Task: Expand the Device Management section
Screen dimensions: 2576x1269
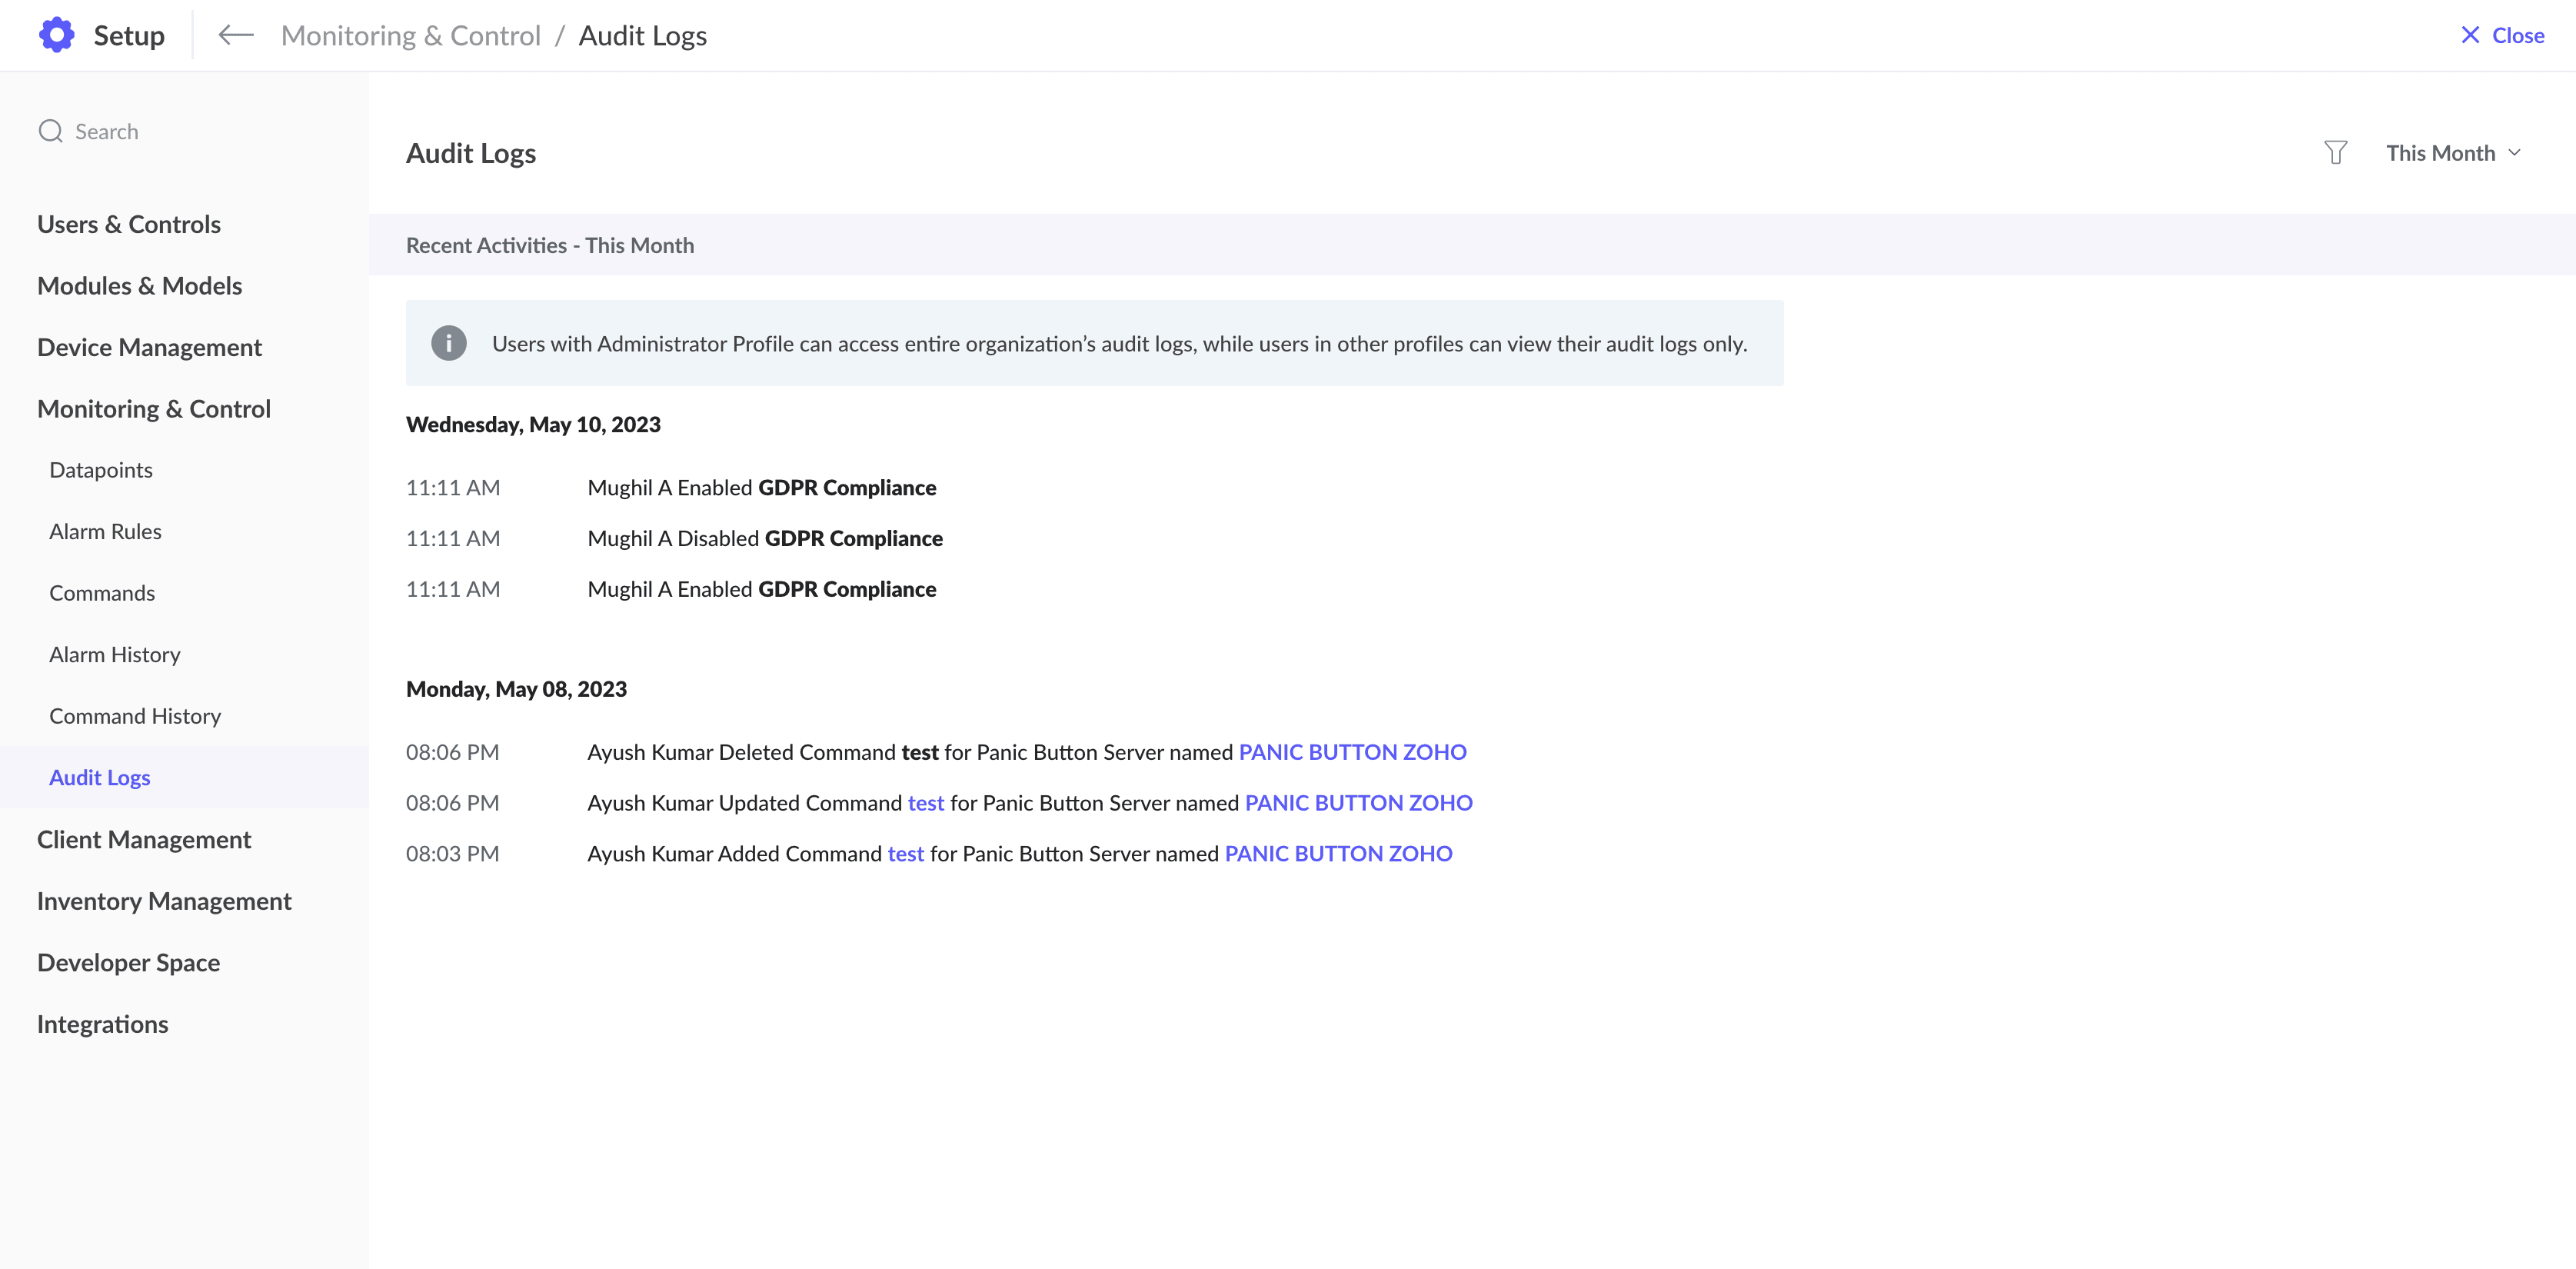Action: pyautogui.click(x=149, y=347)
